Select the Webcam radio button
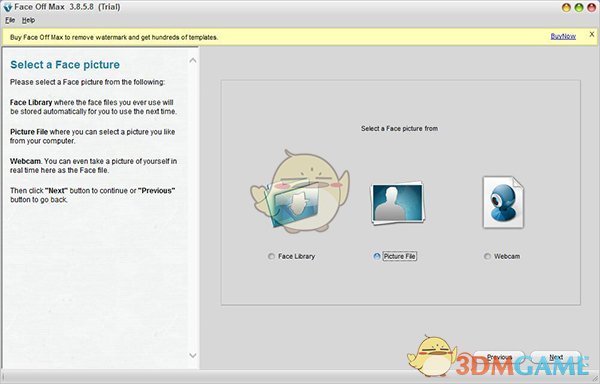The height and width of the screenshot is (384, 600). pos(487,256)
